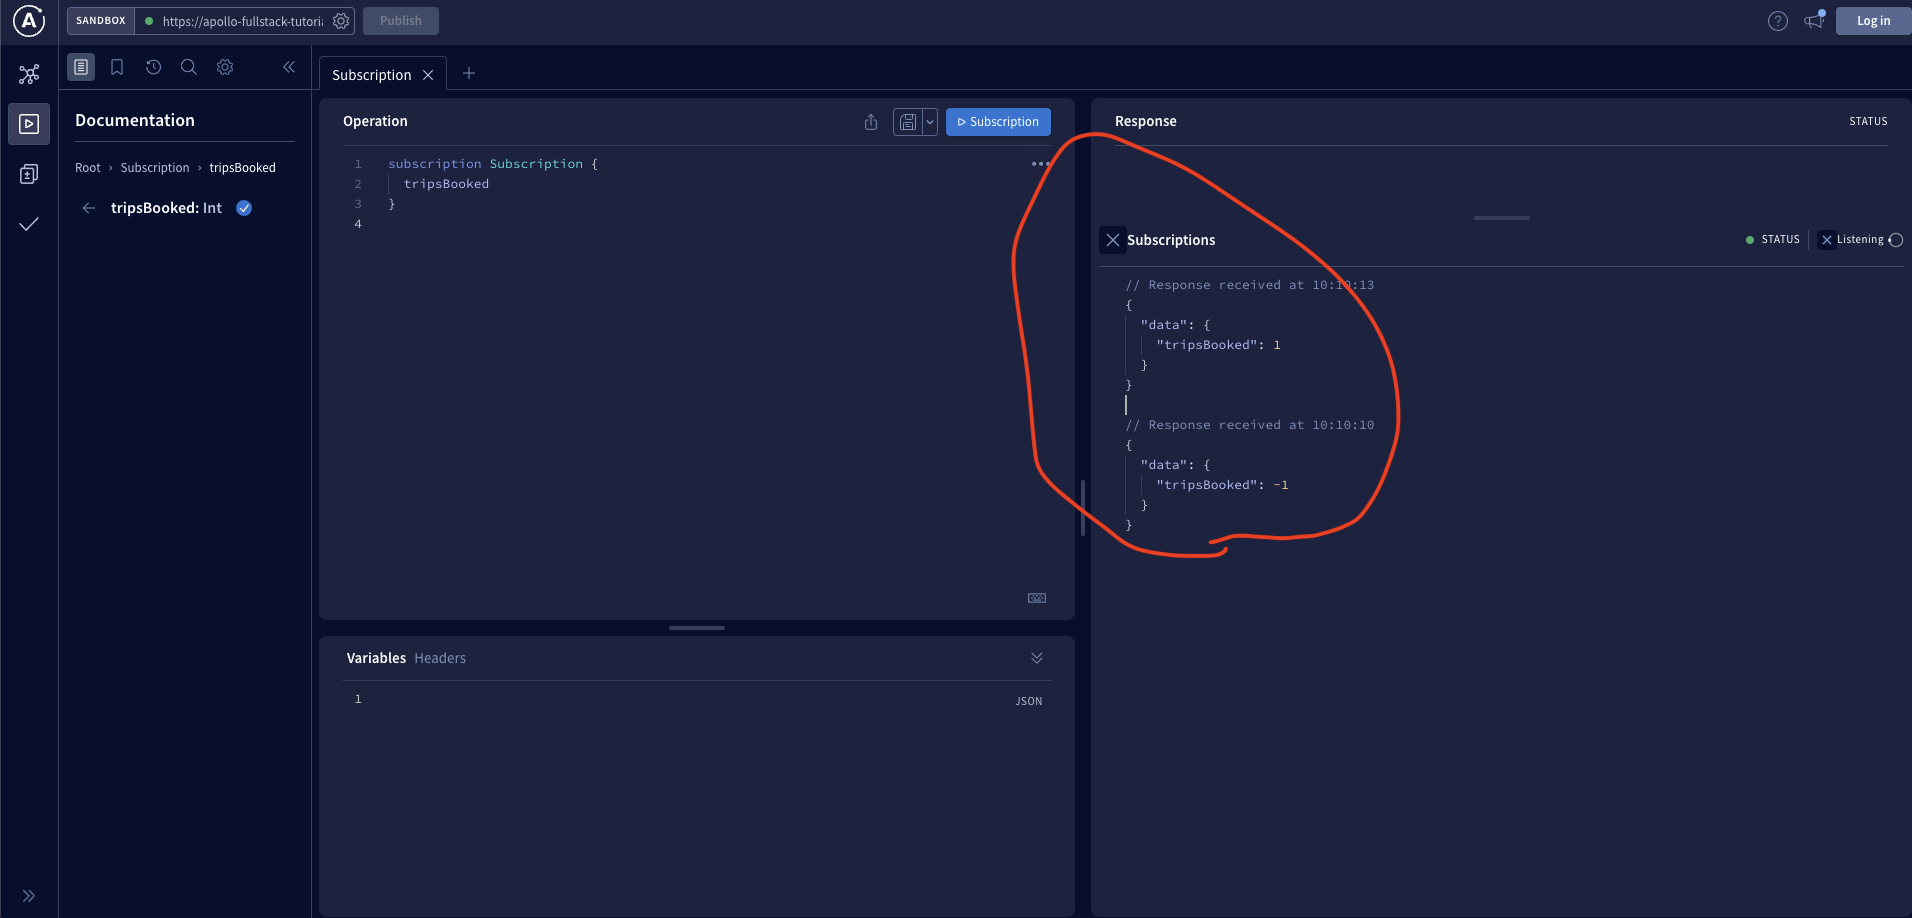Open the keyboard shortcuts icon
This screenshot has height=918, width=1912.
click(1037, 598)
